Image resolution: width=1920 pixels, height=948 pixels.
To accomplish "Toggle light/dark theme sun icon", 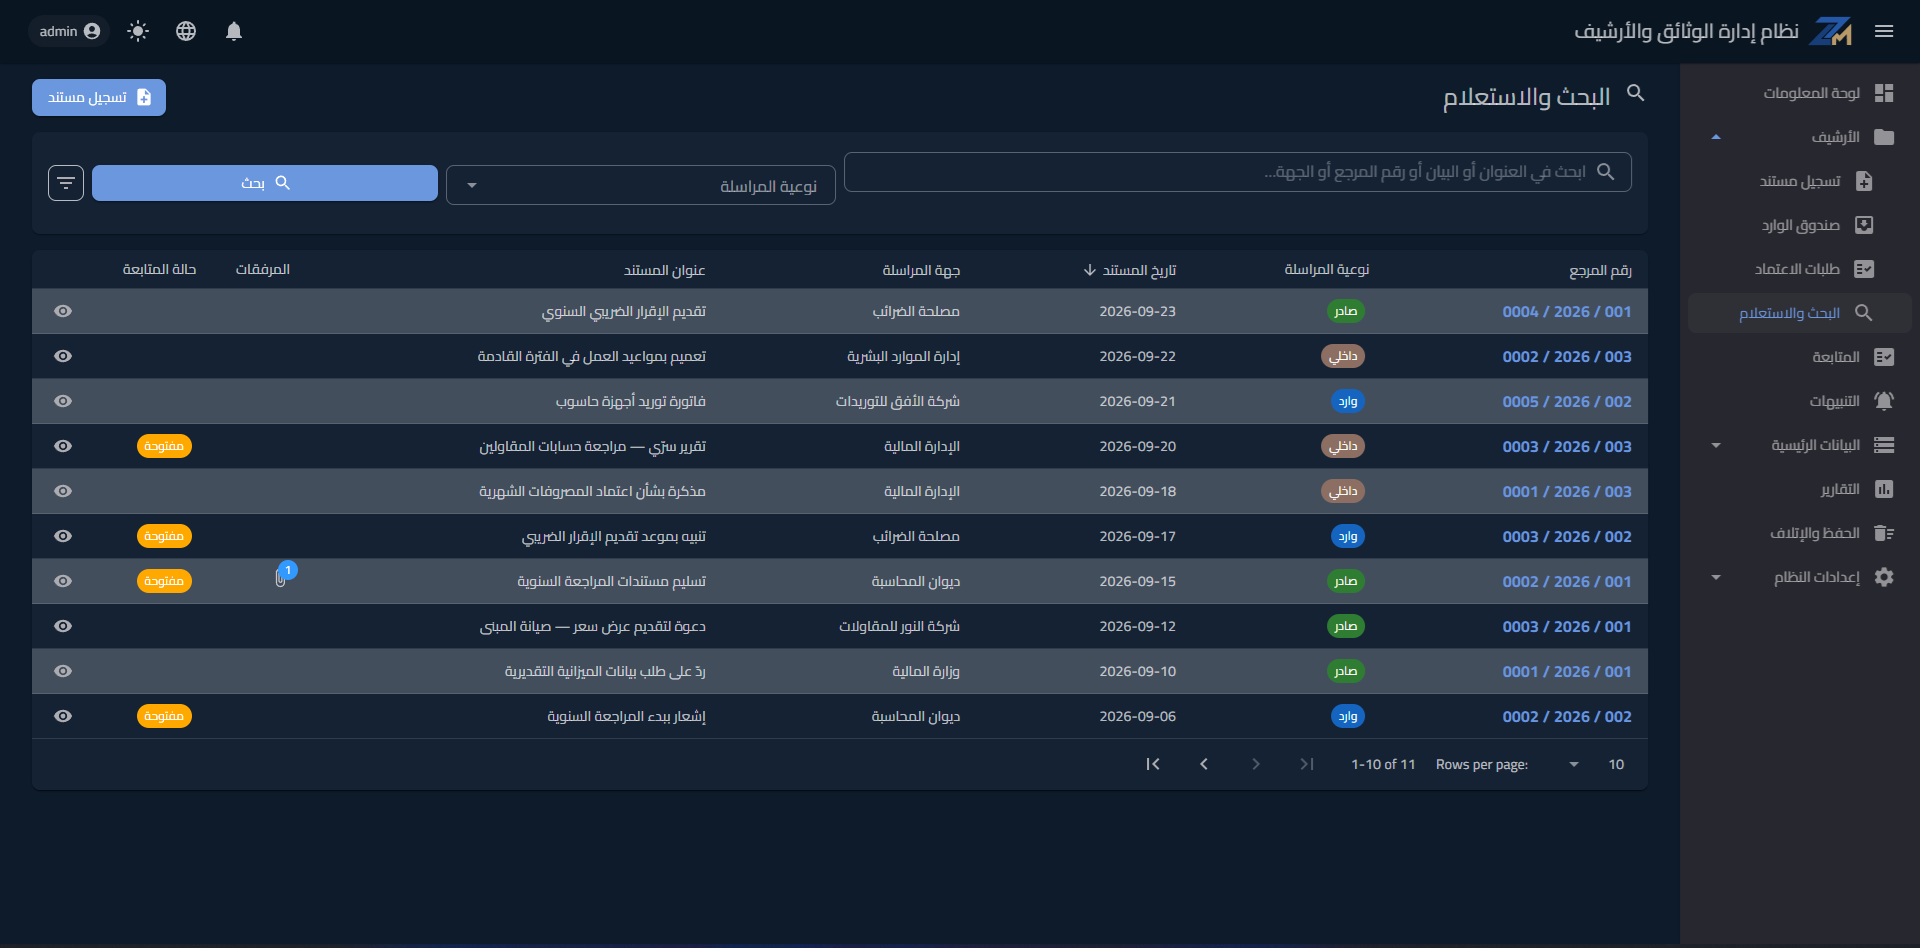I will tap(138, 31).
